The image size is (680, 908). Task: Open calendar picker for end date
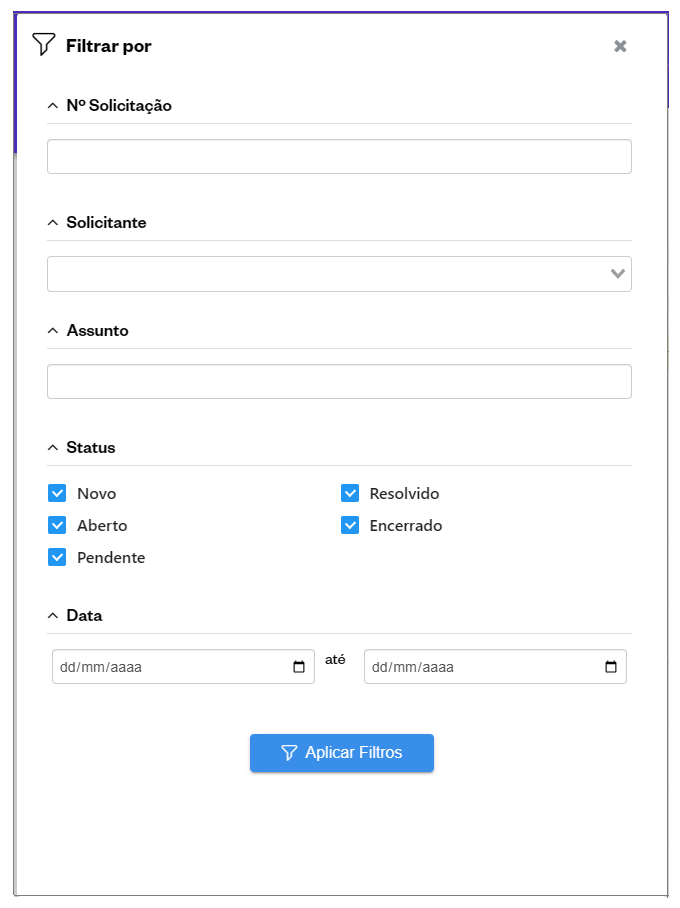pyautogui.click(x=611, y=667)
